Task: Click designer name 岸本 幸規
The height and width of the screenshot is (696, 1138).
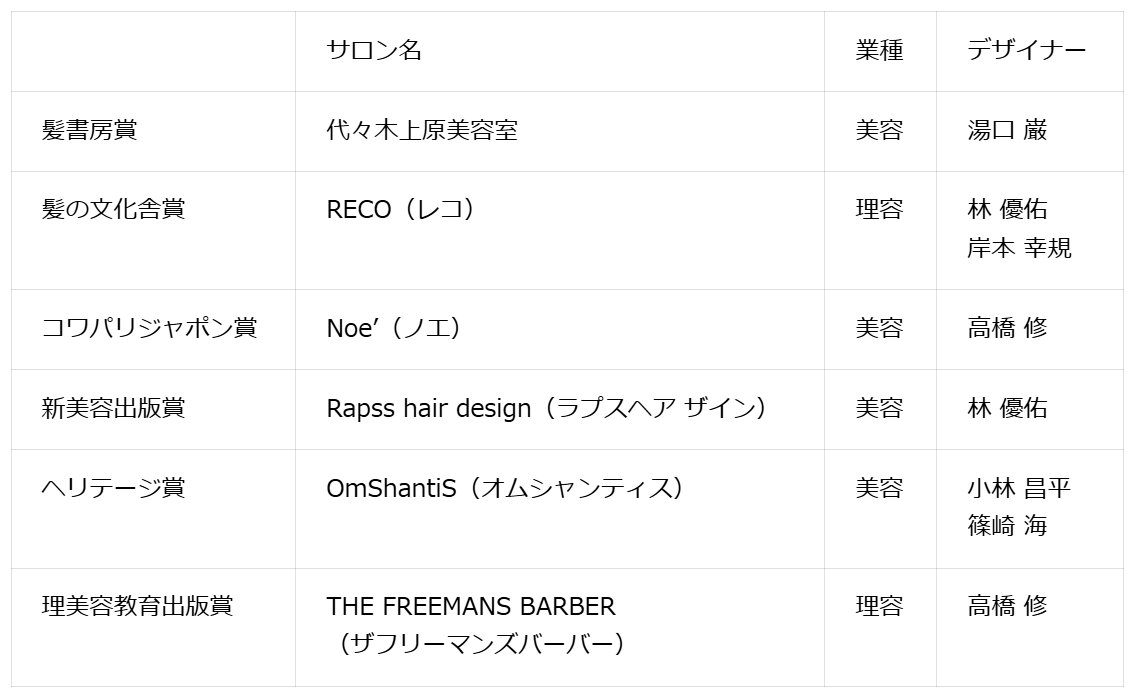Action: click(x=1019, y=248)
